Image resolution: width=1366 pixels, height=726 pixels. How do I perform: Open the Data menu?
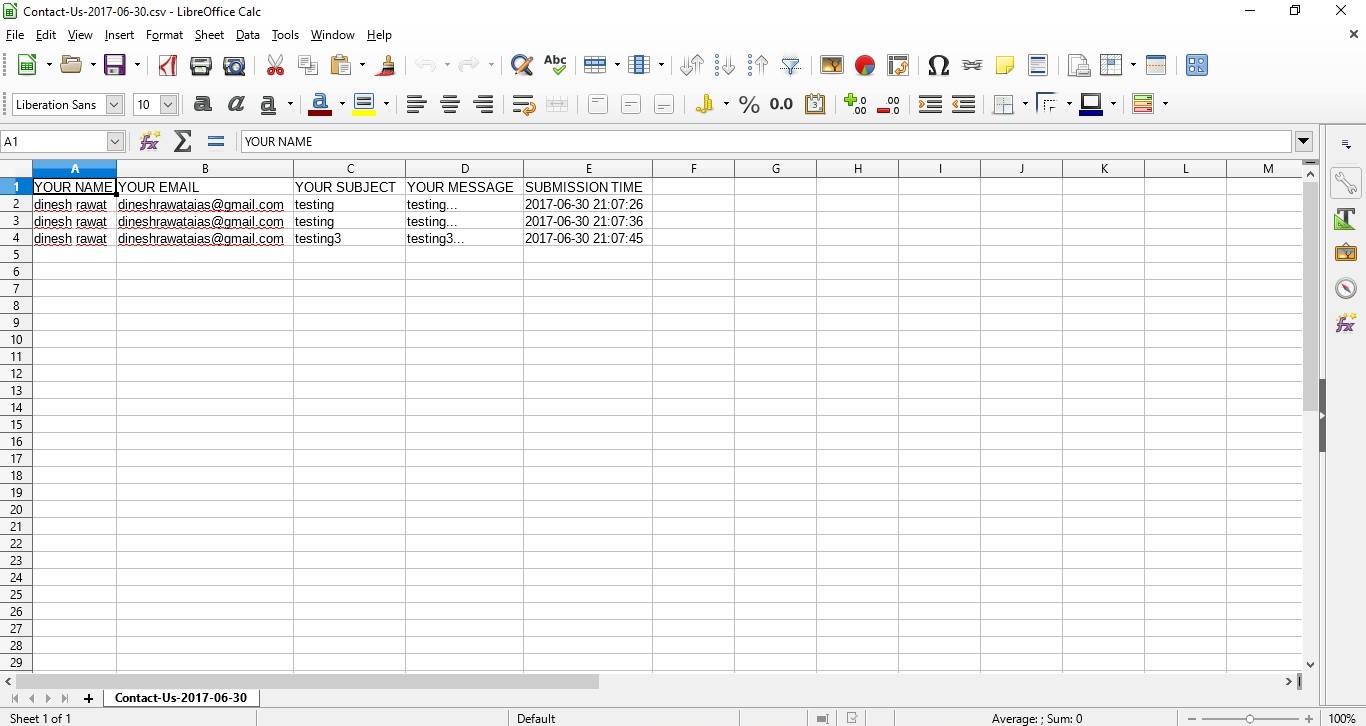click(x=248, y=35)
